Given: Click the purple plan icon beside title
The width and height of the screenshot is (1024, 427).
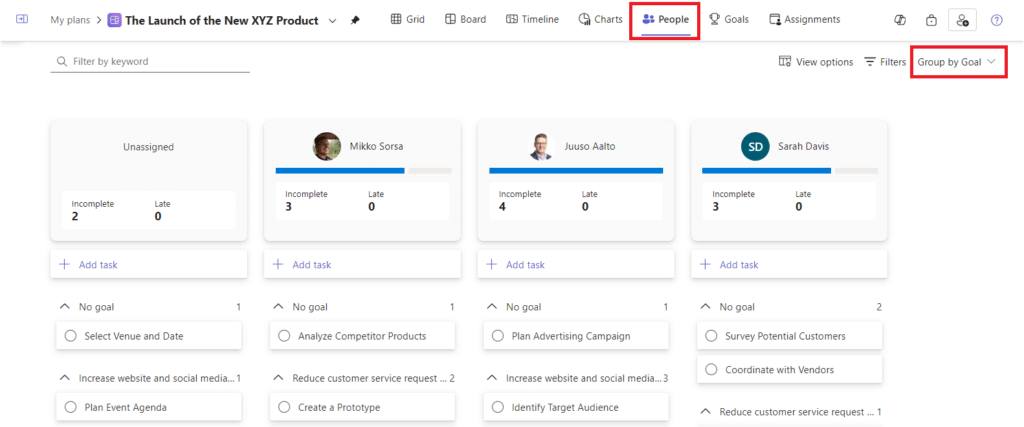Looking at the screenshot, I should pos(114,20).
